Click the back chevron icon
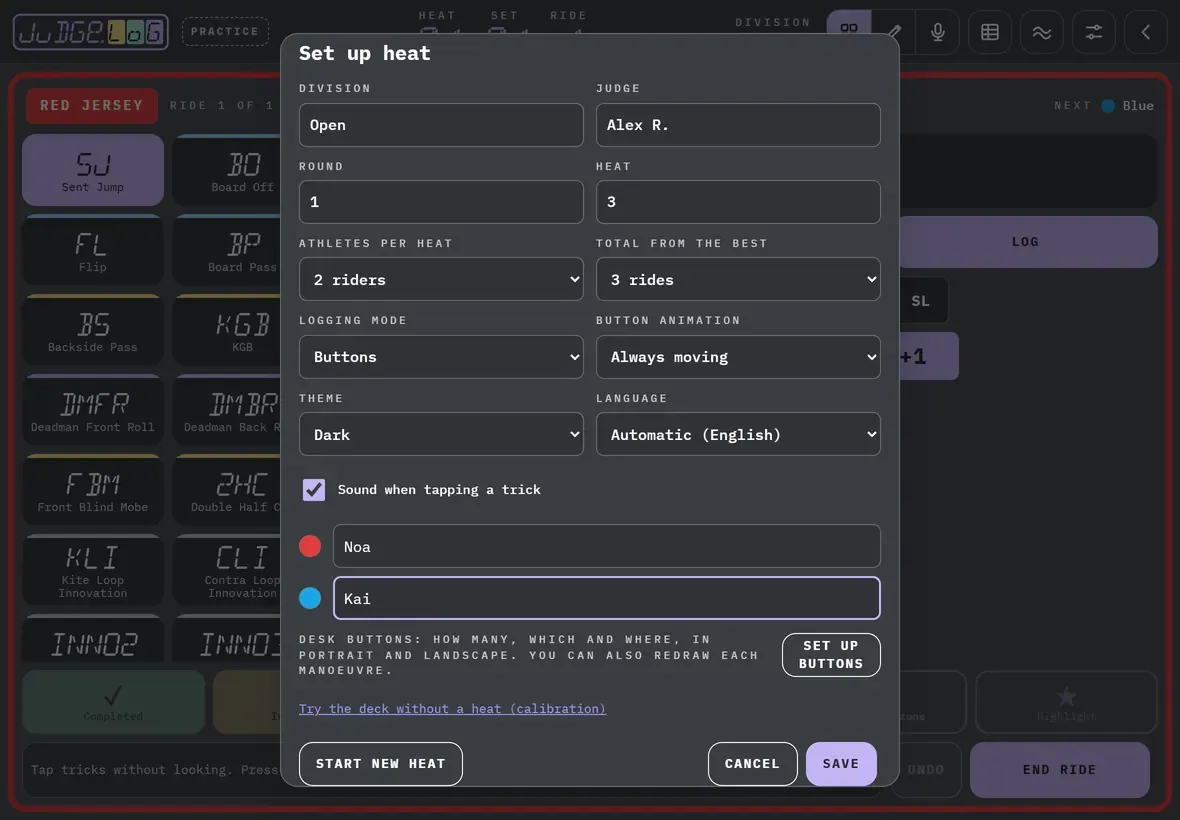 click(1145, 32)
